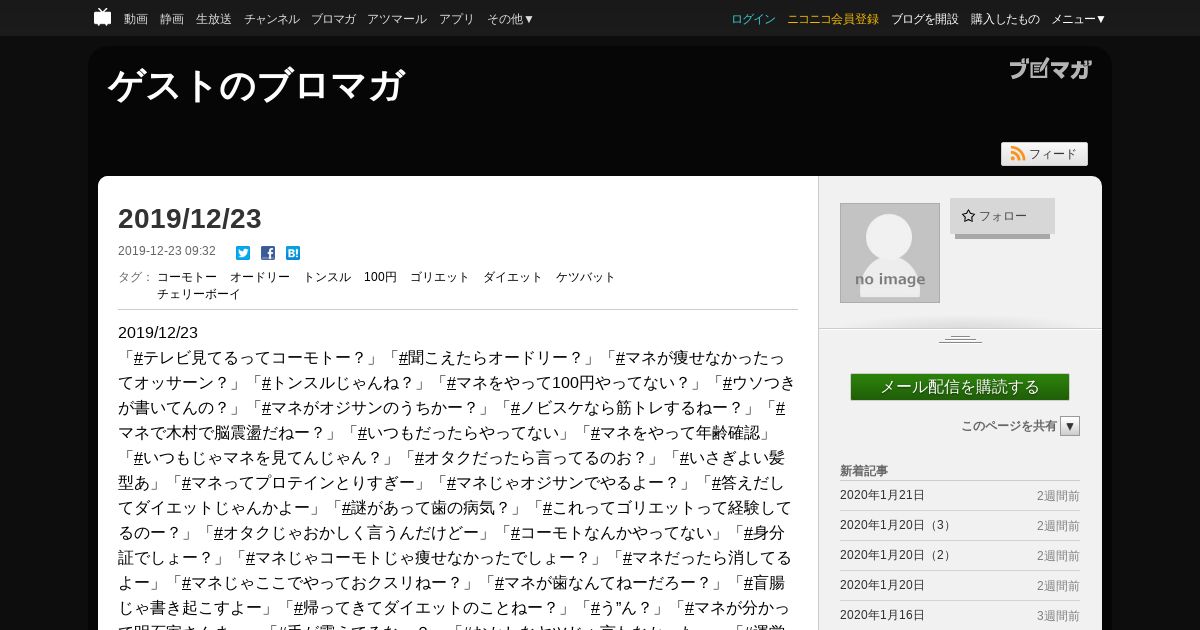Viewport: 1200px width, 630px height.
Task: Open 動画 in the top navigation
Action: 136,19
